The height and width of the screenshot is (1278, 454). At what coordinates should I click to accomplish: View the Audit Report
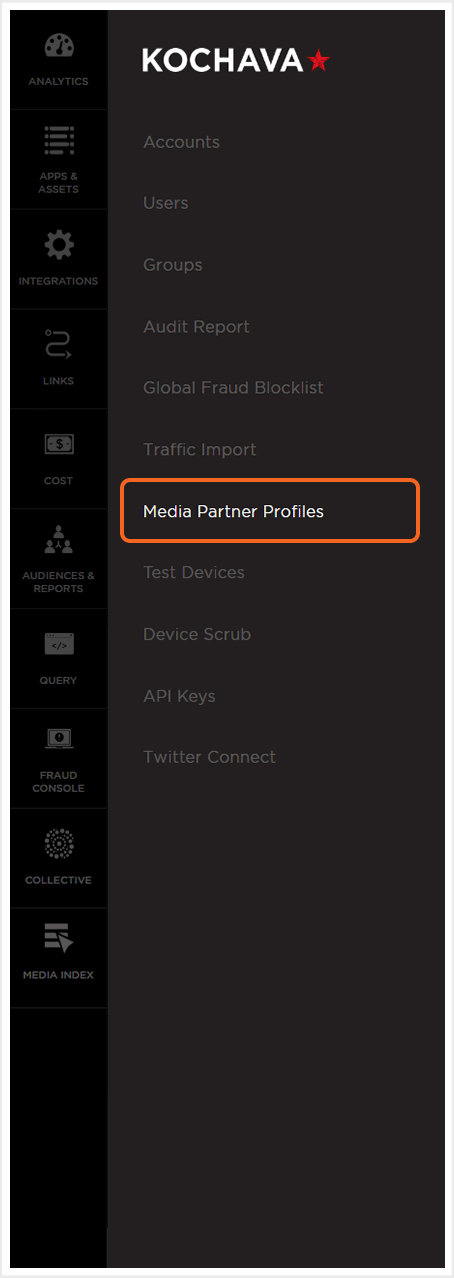(x=196, y=327)
